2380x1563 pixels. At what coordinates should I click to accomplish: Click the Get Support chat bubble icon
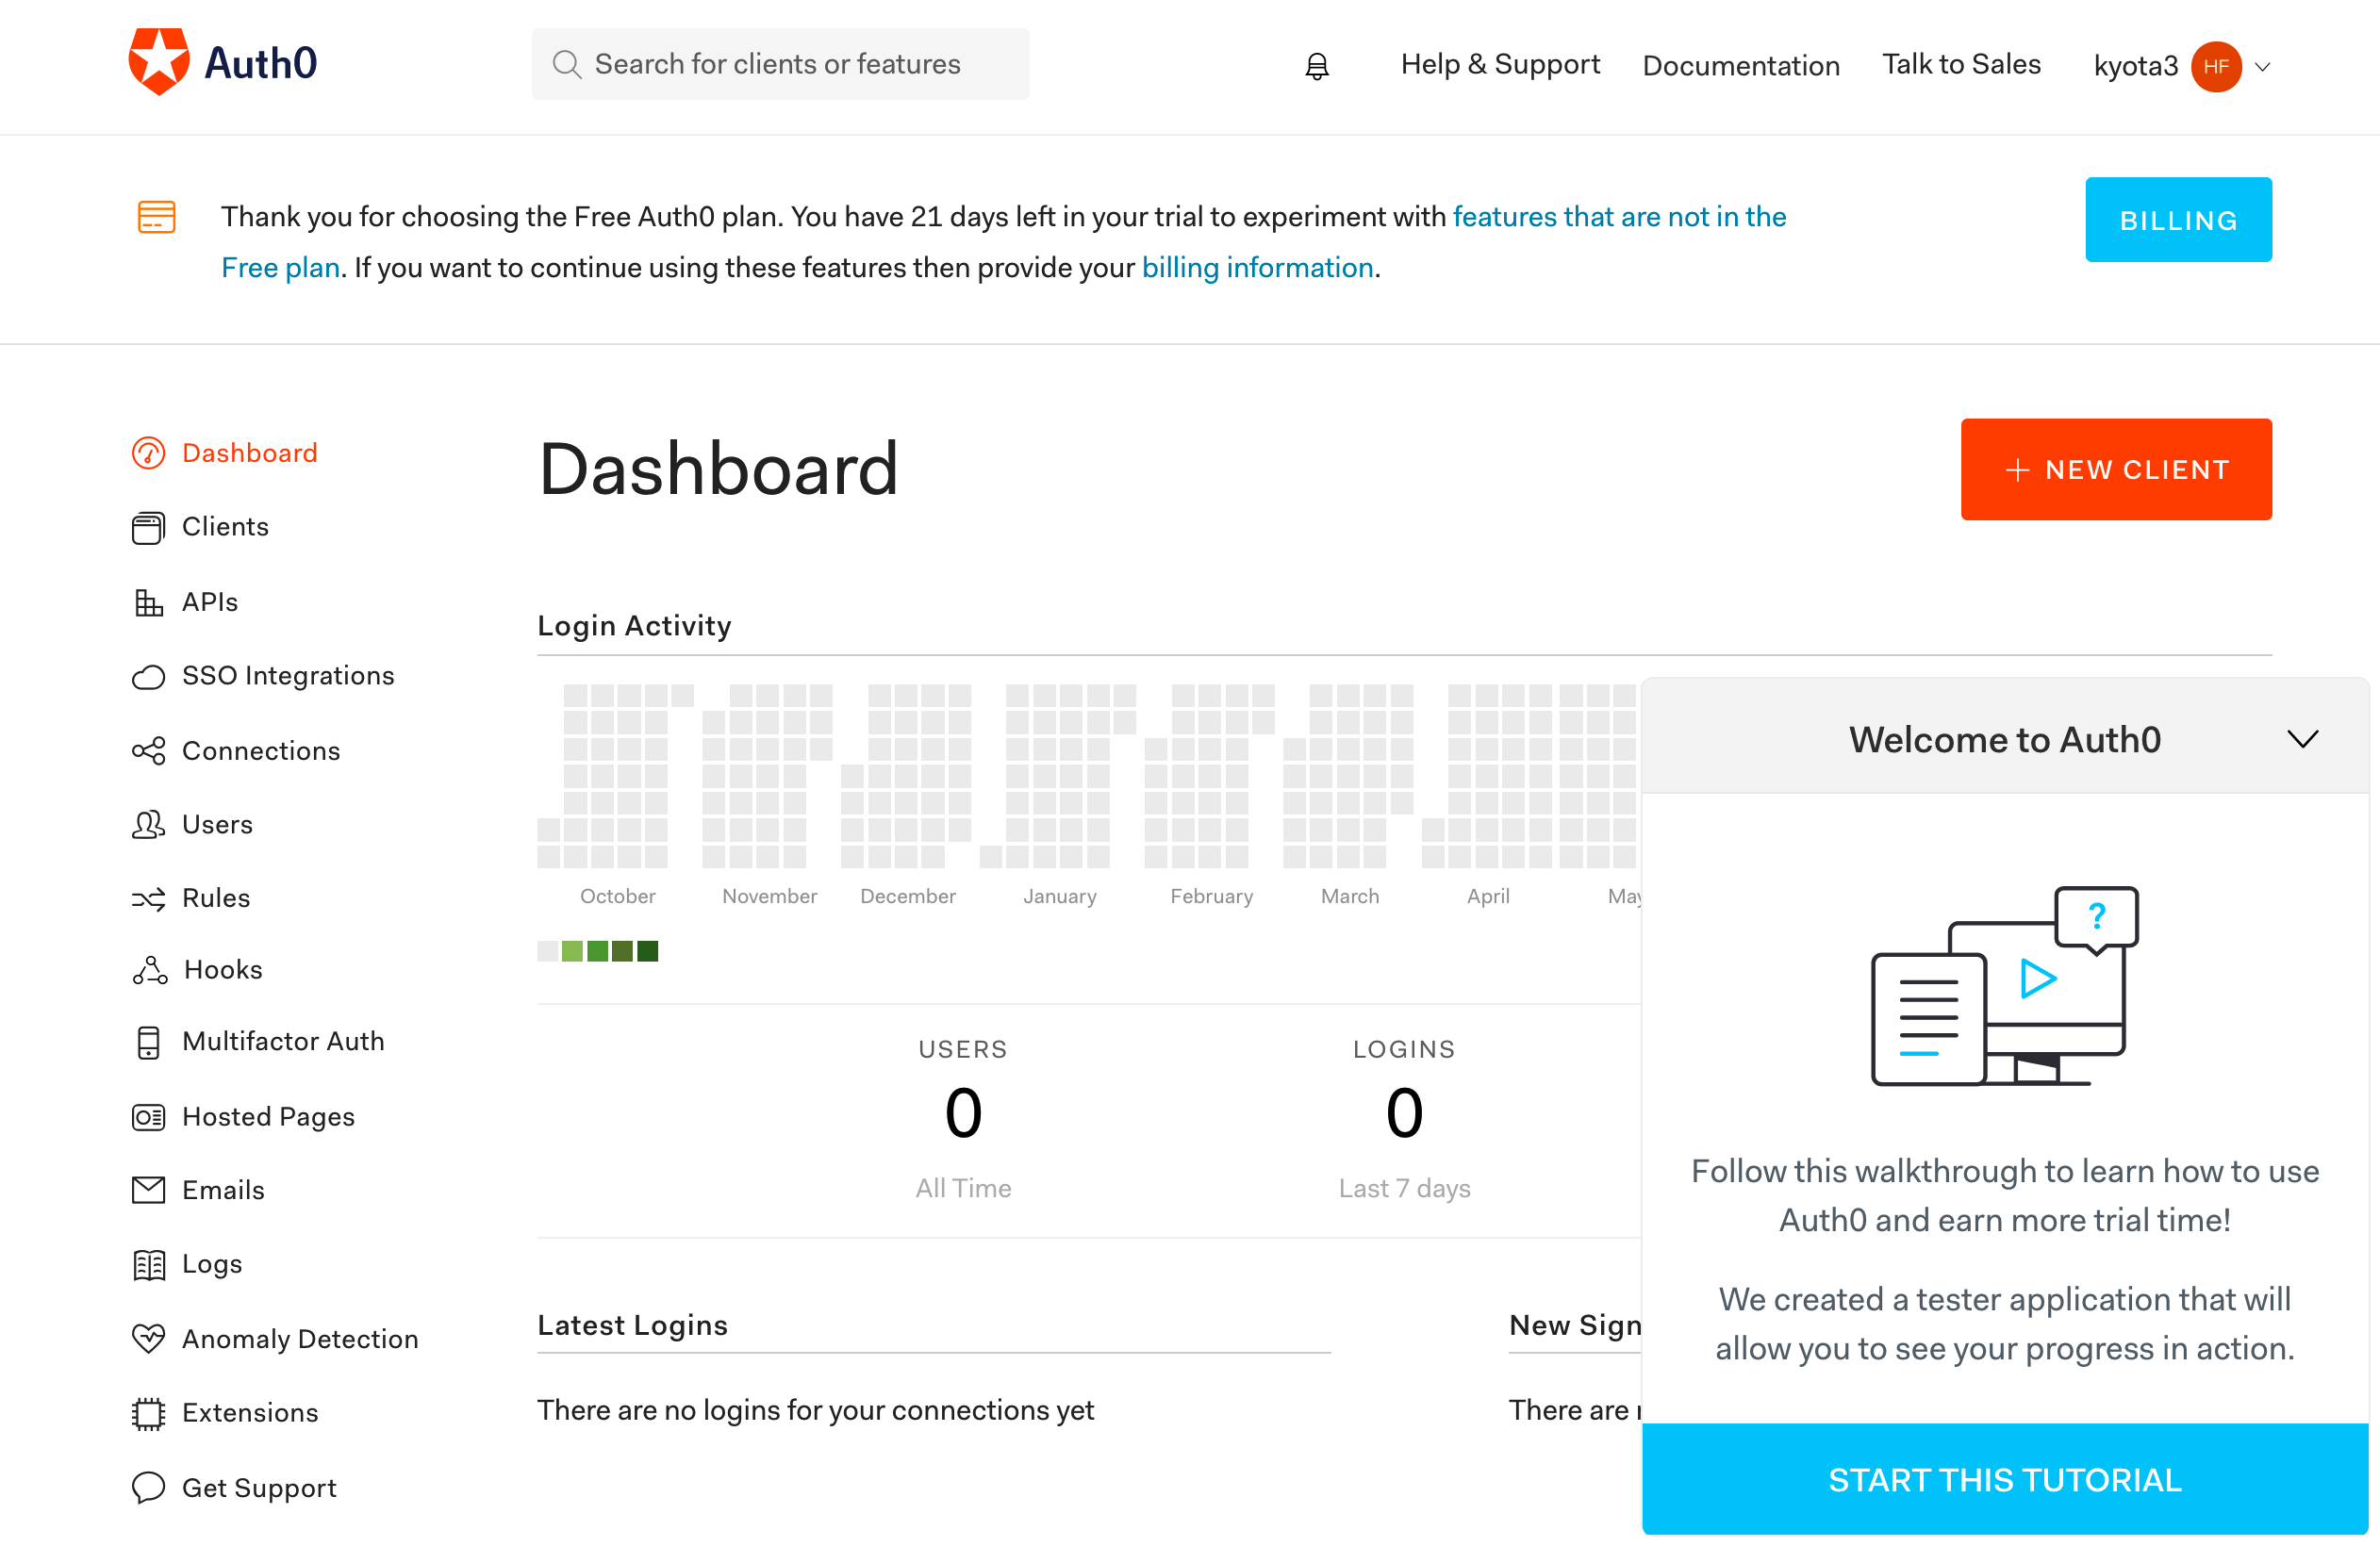tap(149, 1487)
